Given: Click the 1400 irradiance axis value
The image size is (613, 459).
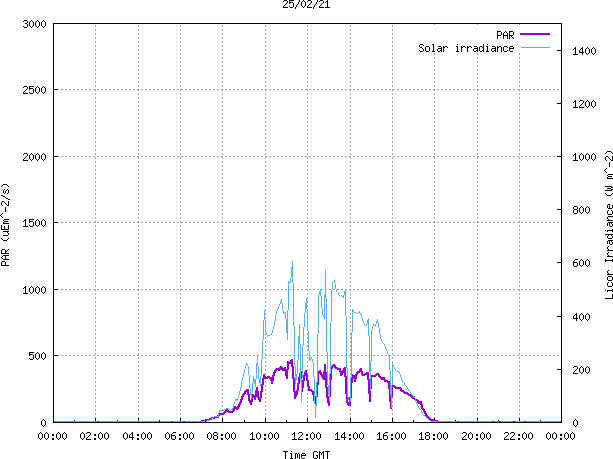Looking at the screenshot, I should (584, 51).
